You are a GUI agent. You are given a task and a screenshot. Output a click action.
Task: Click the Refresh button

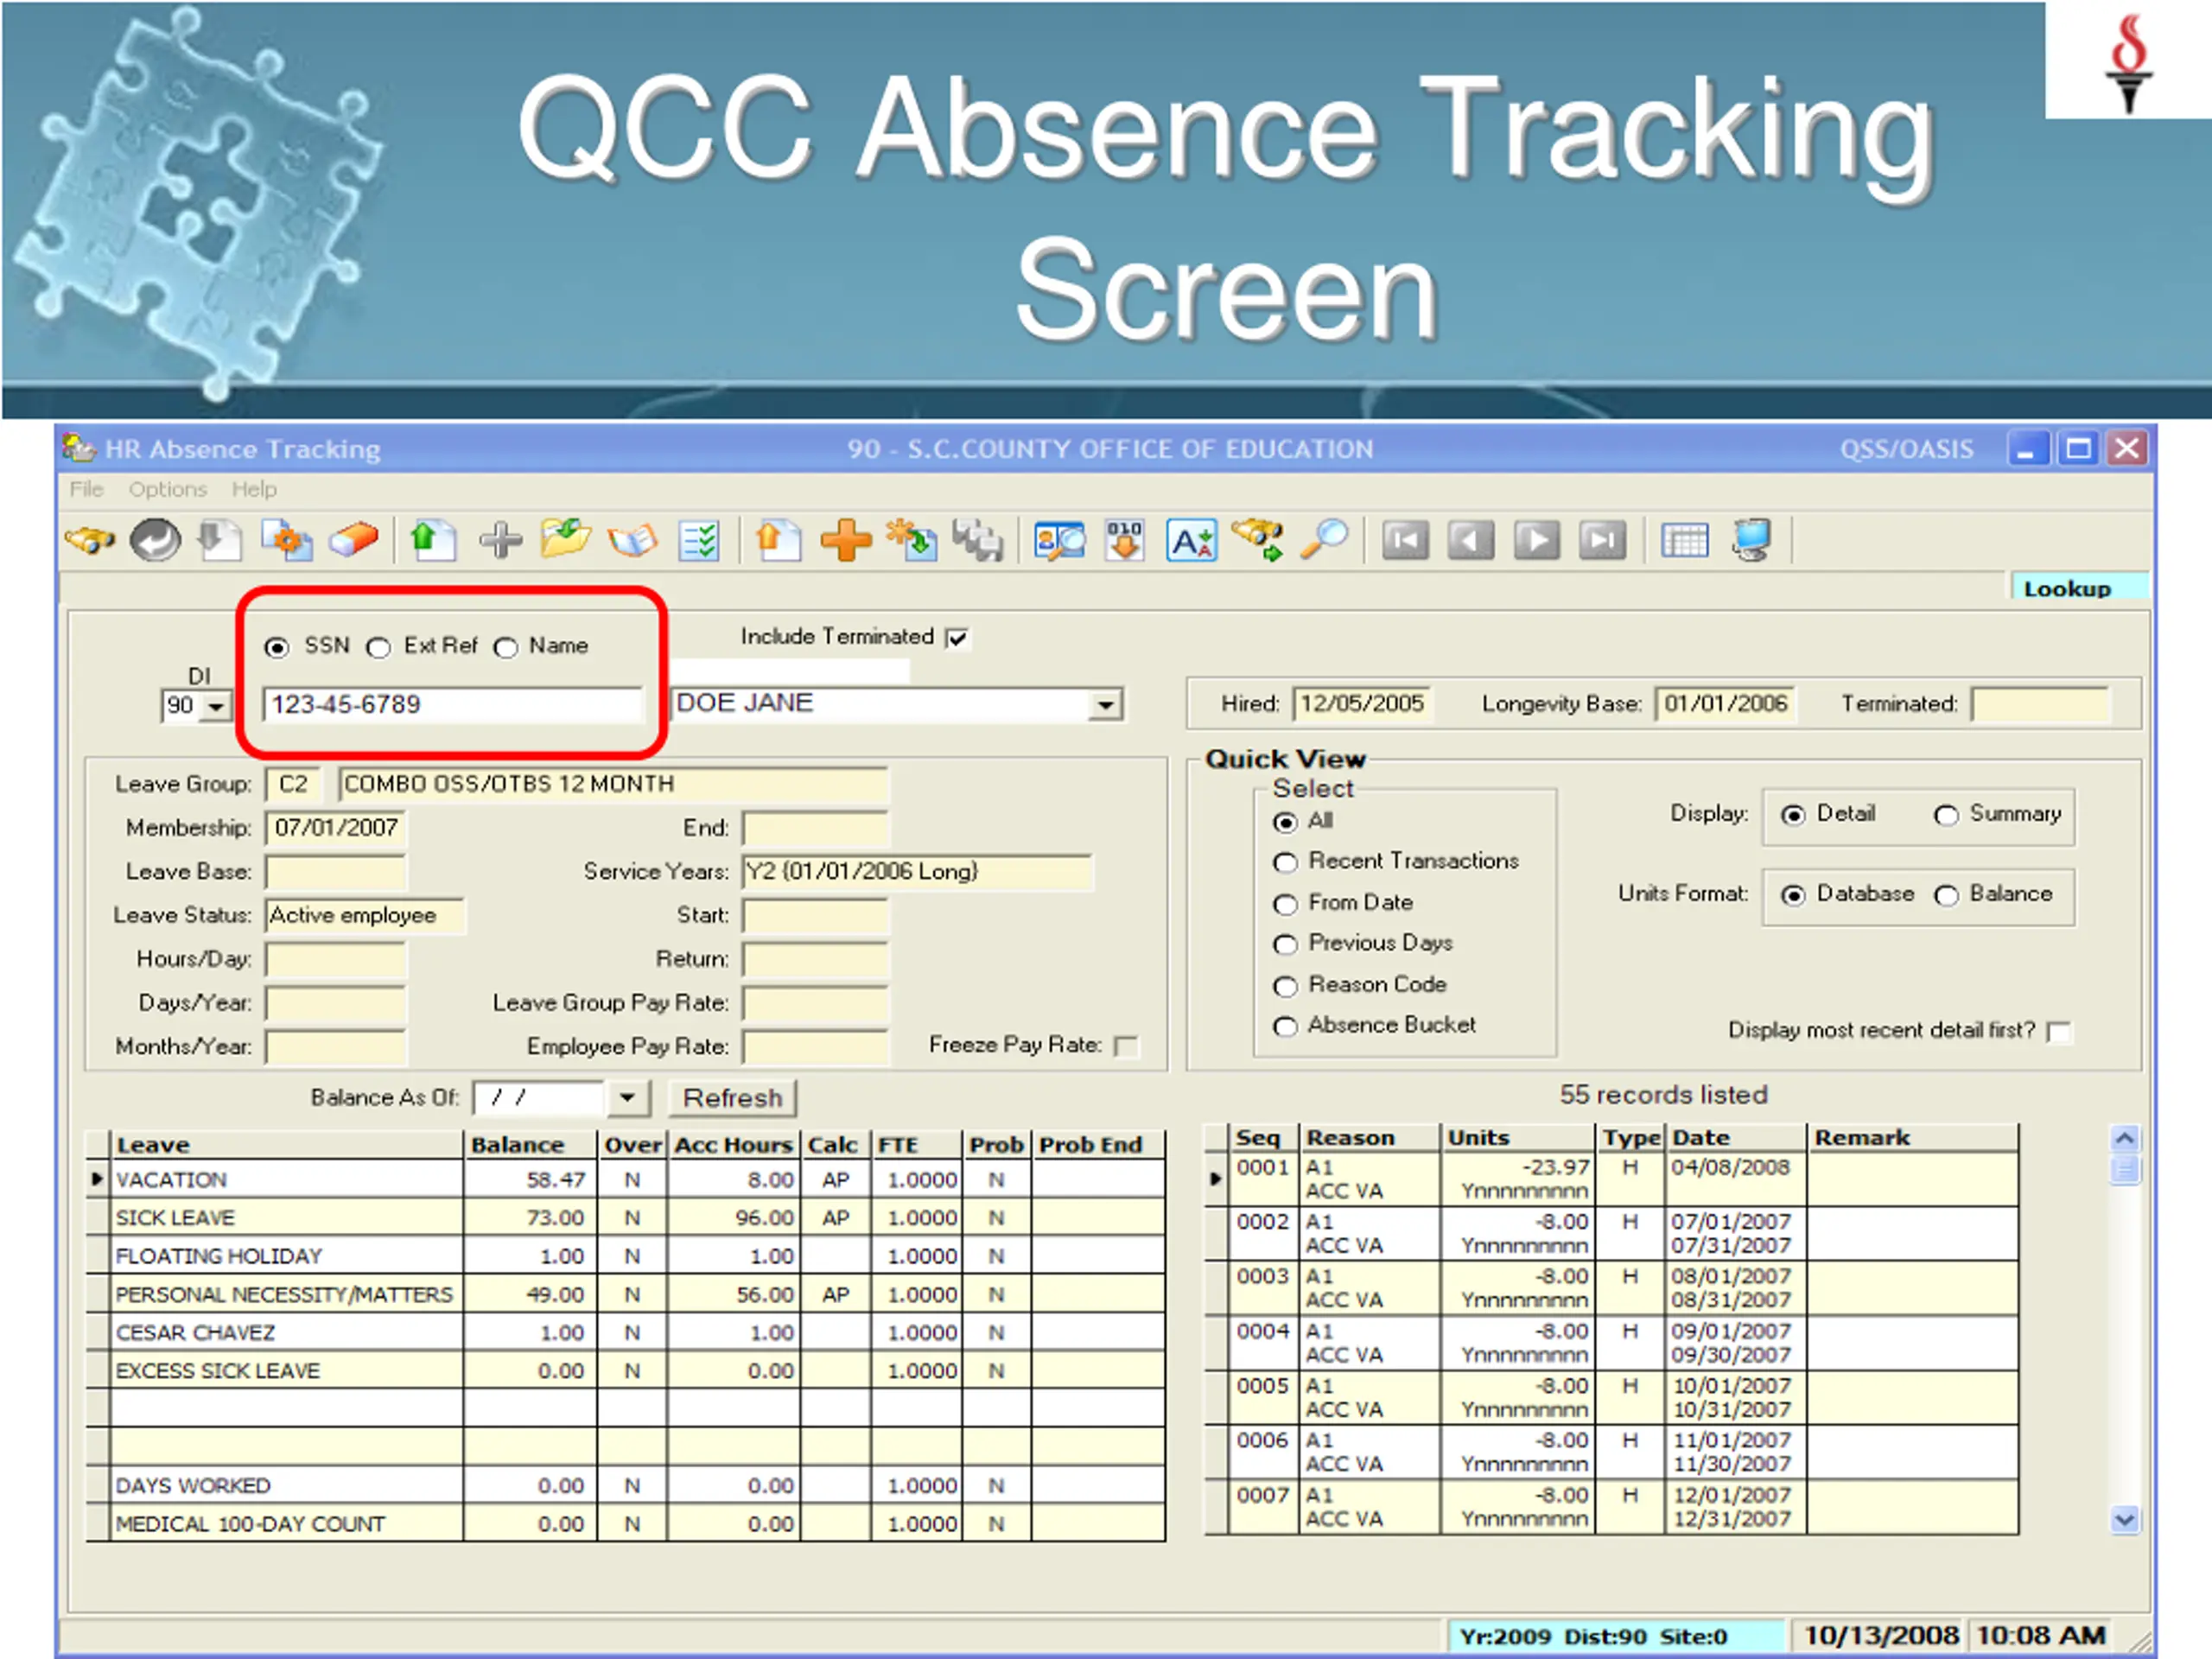click(732, 1098)
